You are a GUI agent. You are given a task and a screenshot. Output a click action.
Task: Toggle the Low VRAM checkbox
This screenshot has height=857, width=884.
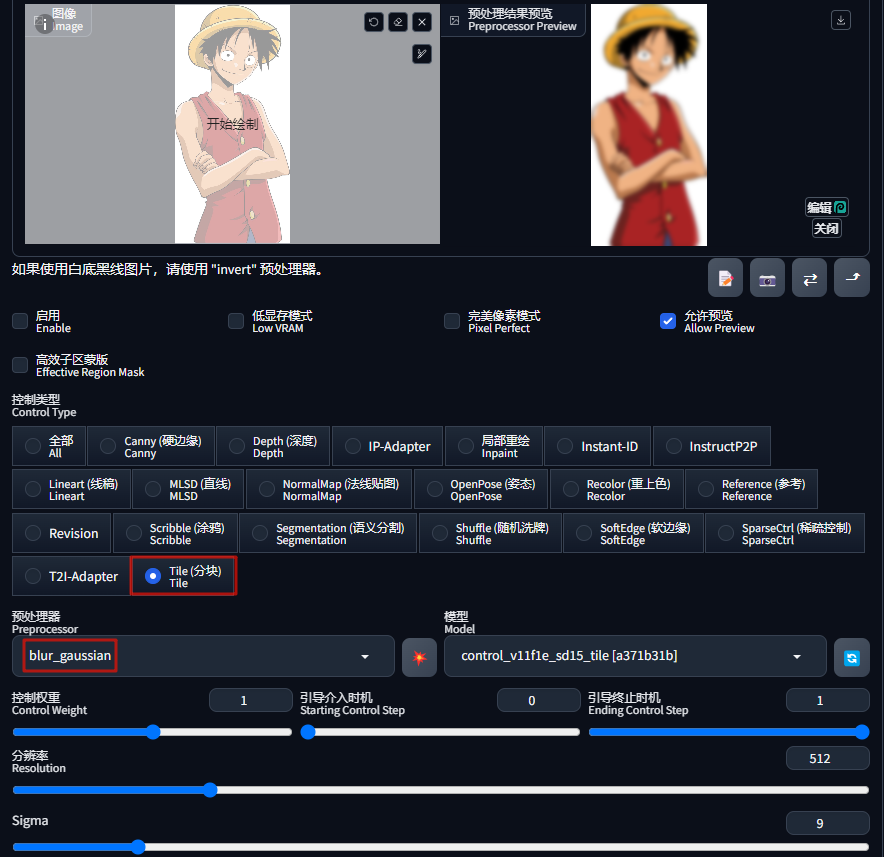click(236, 321)
